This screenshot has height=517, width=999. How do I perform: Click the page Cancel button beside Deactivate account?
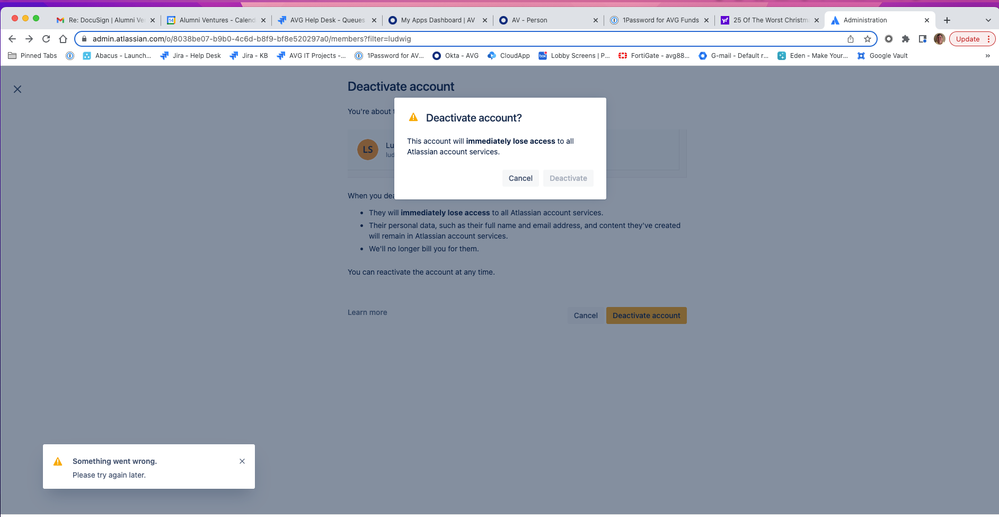(586, 316)
